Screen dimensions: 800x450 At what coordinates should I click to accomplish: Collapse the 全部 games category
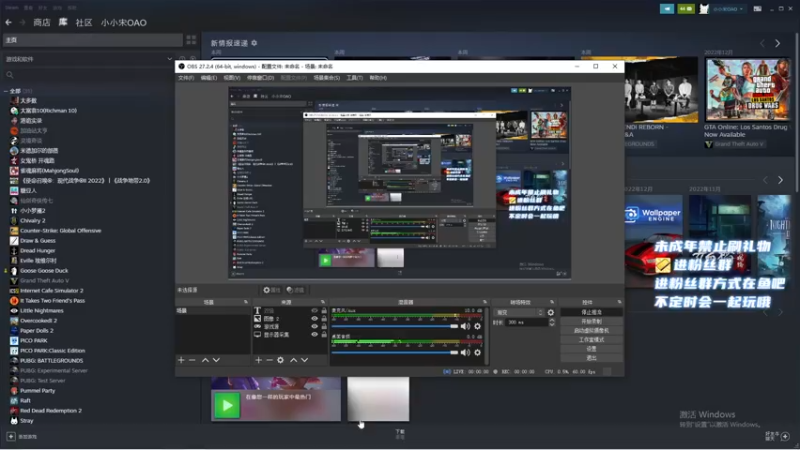[6, 91]
